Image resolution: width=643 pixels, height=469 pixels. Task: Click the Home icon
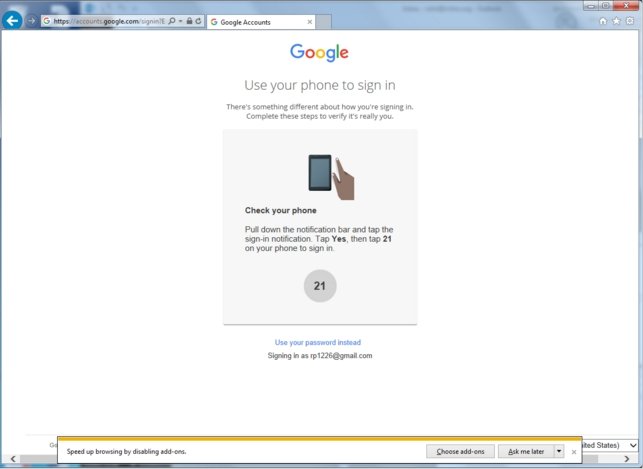603,21
